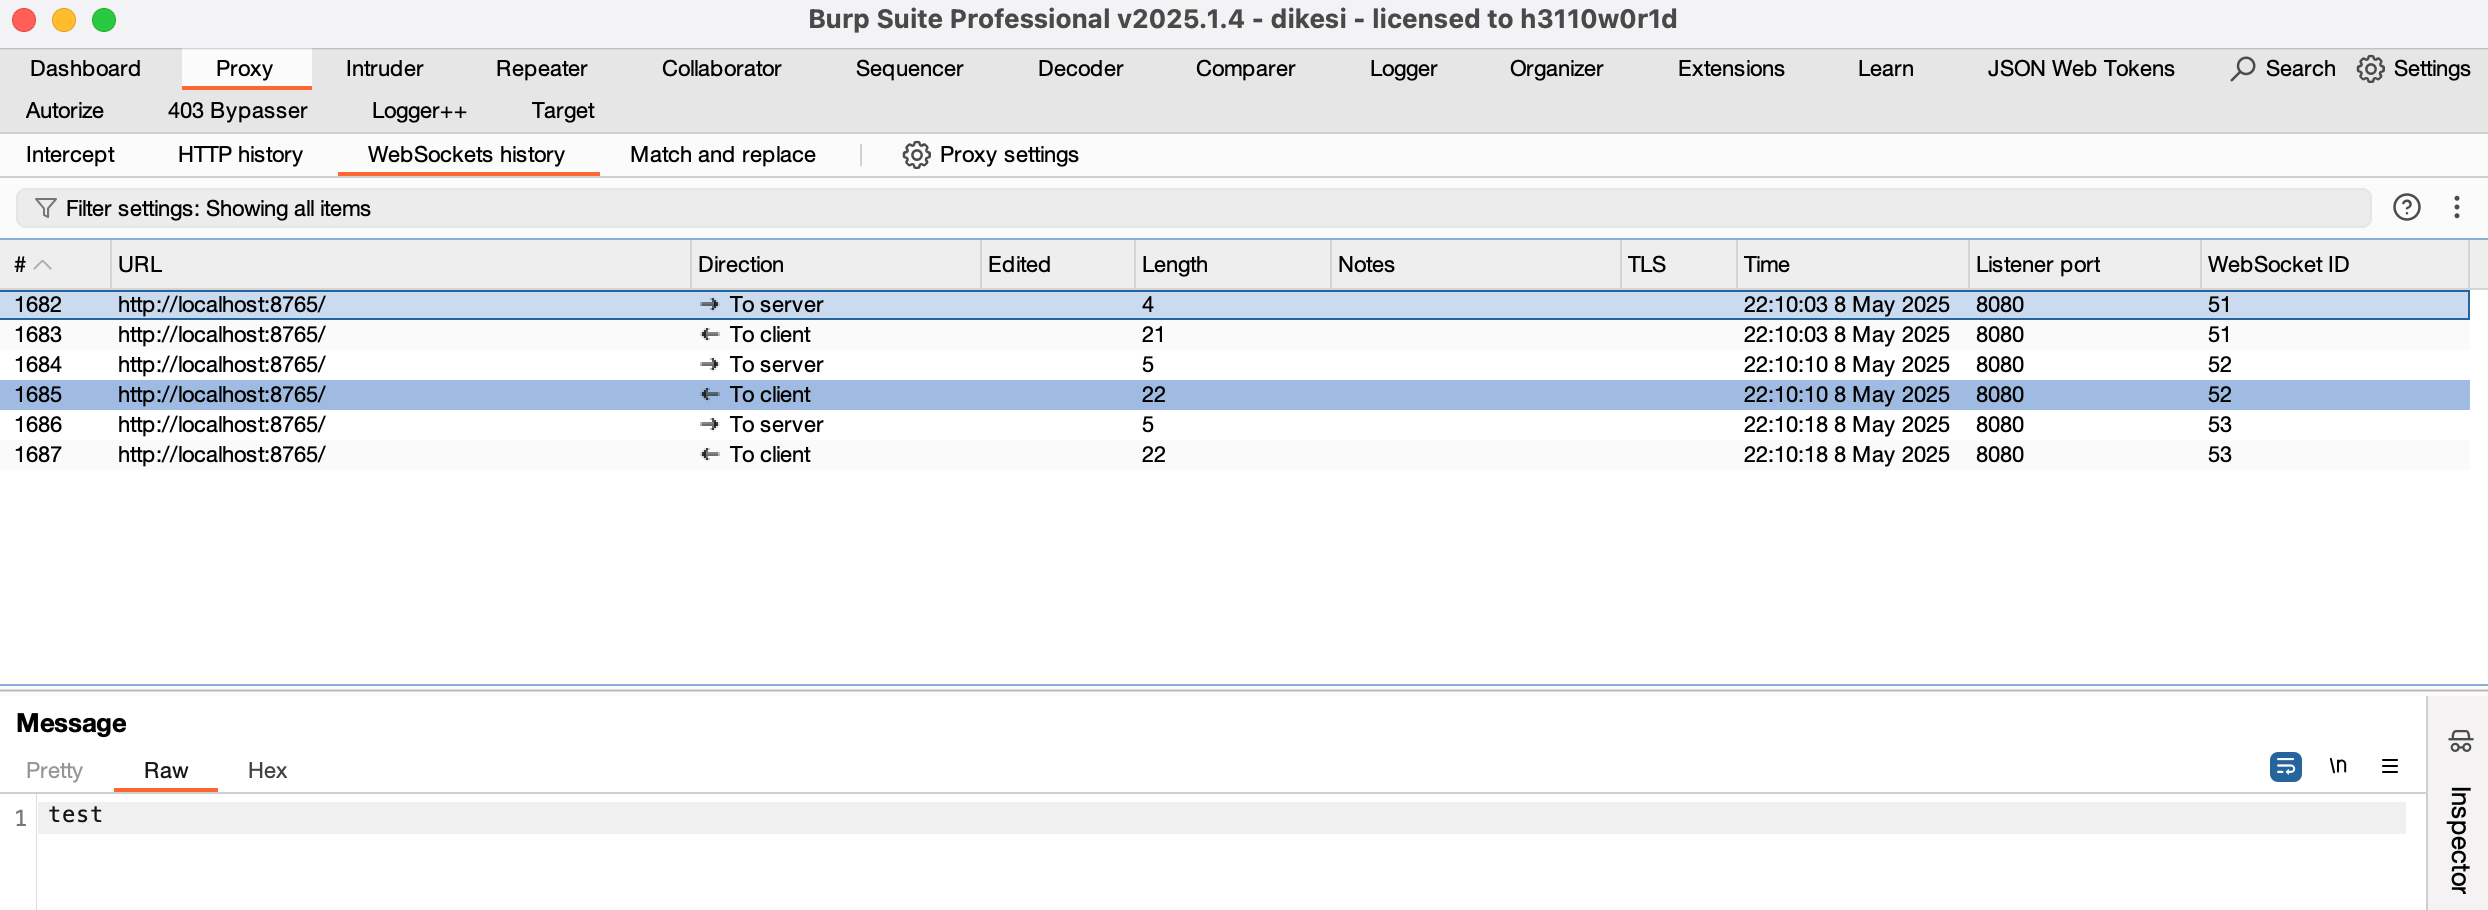The width and height of the screenshot is (2488, 910).
Task: Select message row 1687
Action: point(1235,455)
